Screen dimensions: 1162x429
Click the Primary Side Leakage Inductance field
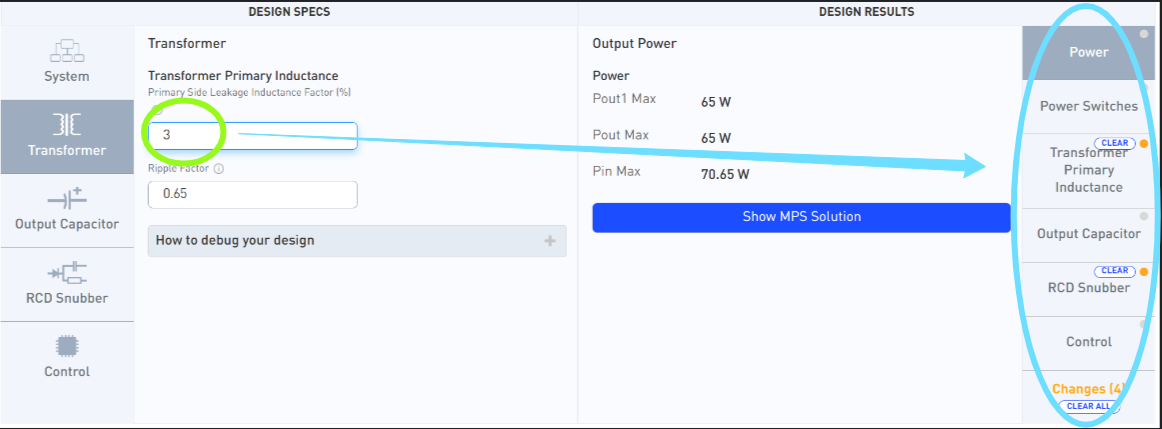coord(252,136)
